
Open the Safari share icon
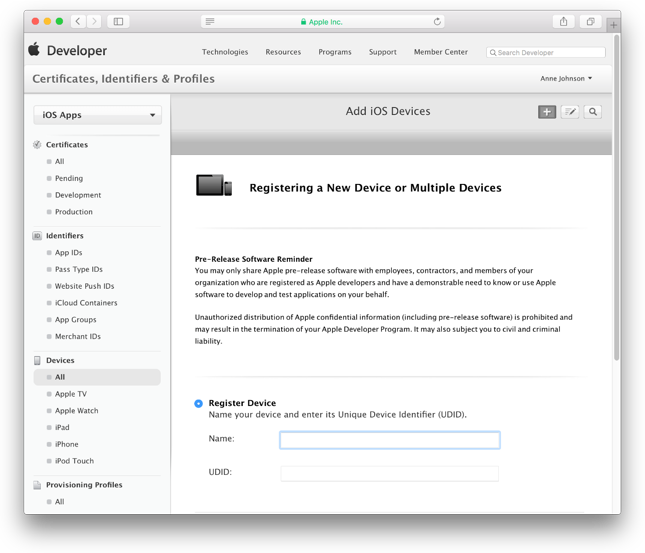(563, 21)
